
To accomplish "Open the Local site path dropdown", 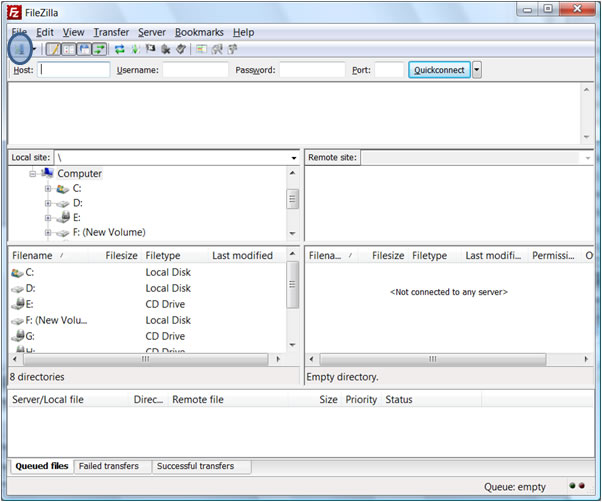I will click(x=294, y=158).
